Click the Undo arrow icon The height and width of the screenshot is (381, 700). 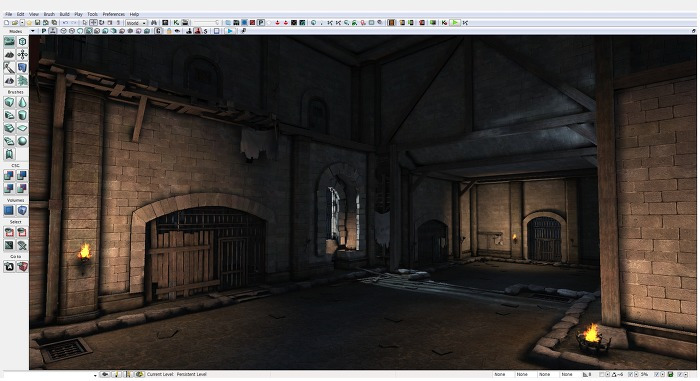(65, 23)
